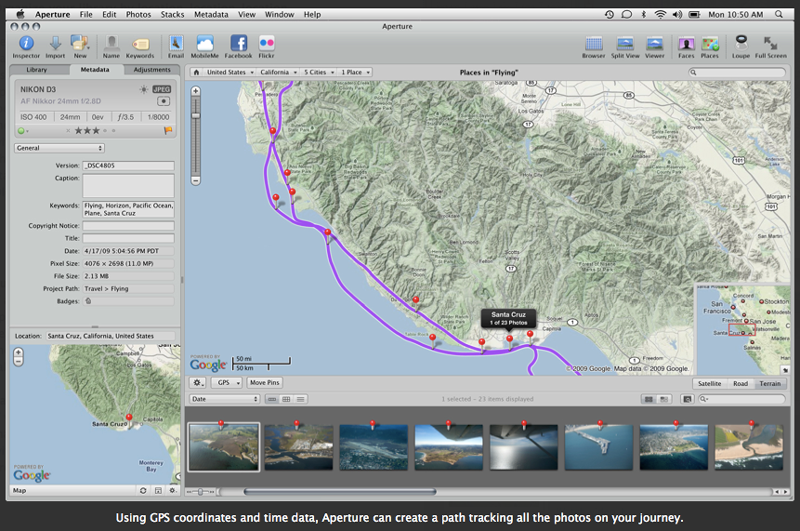Image resolution: width=800 pixels, height=531 pixels.
Task: Open the map gear action menu
Action: pyautogui.click(x=197, y=383)
